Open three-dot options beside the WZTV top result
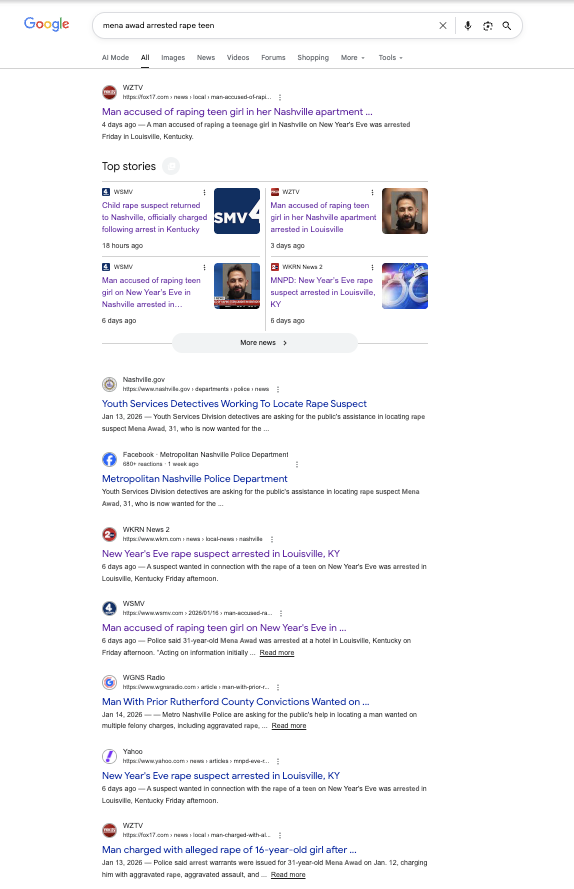 tap(280, 98)
